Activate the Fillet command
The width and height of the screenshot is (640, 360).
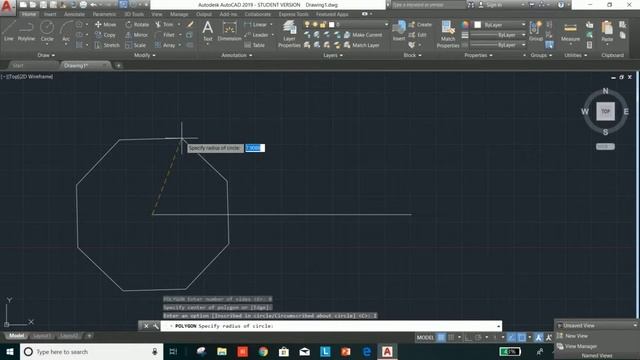pyautogui.click(x=165, y=35)
